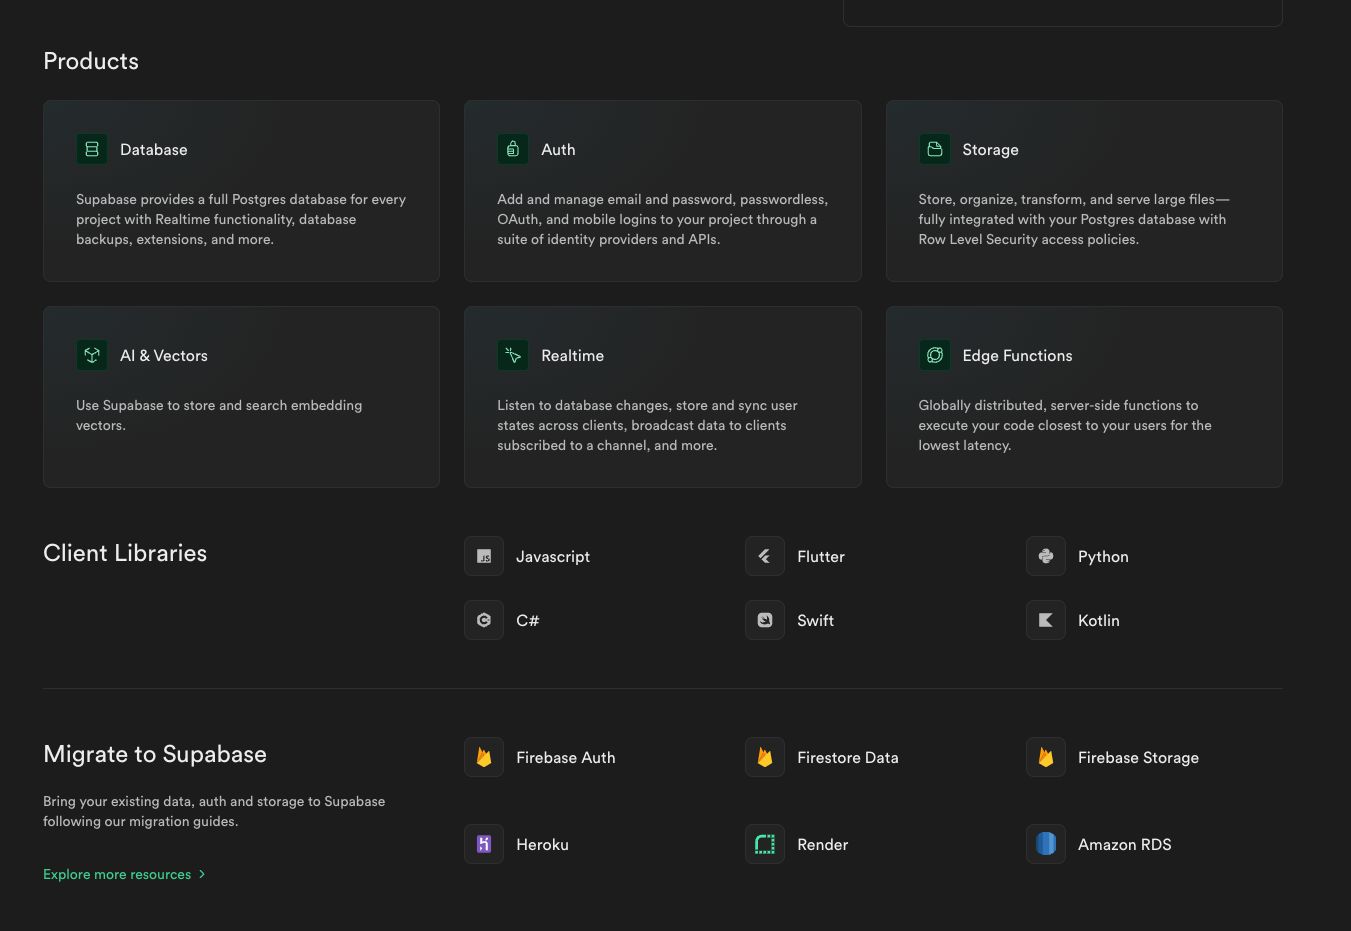Screen dimensions: 1351x931
Task: Click the Swift logo icon
Action: [765, 620]
